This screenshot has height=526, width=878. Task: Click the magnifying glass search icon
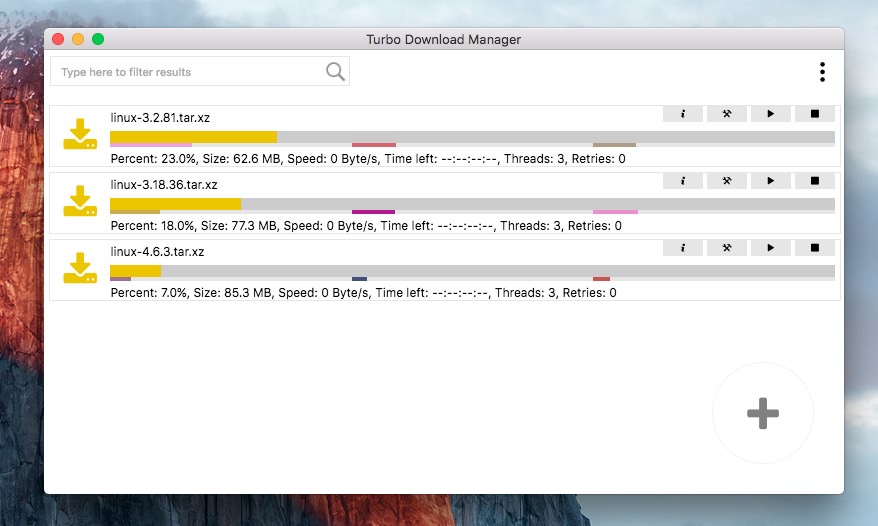tap(335, 71)
